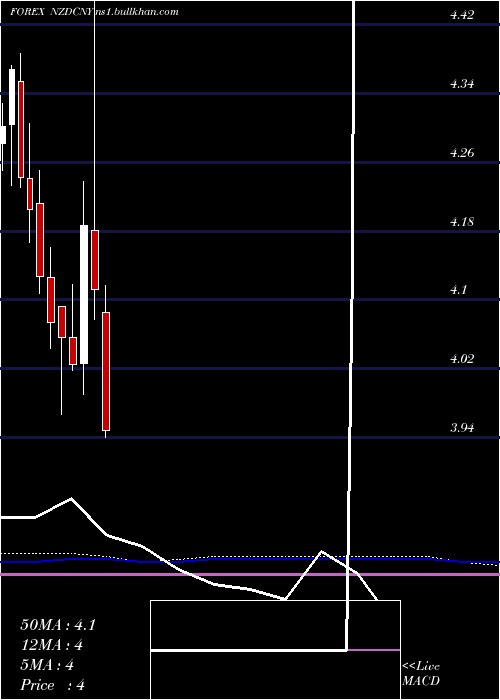500x700 pixels.
Task: Click the last red candle ending near 3.94
Action: click(x=106, y=371)
